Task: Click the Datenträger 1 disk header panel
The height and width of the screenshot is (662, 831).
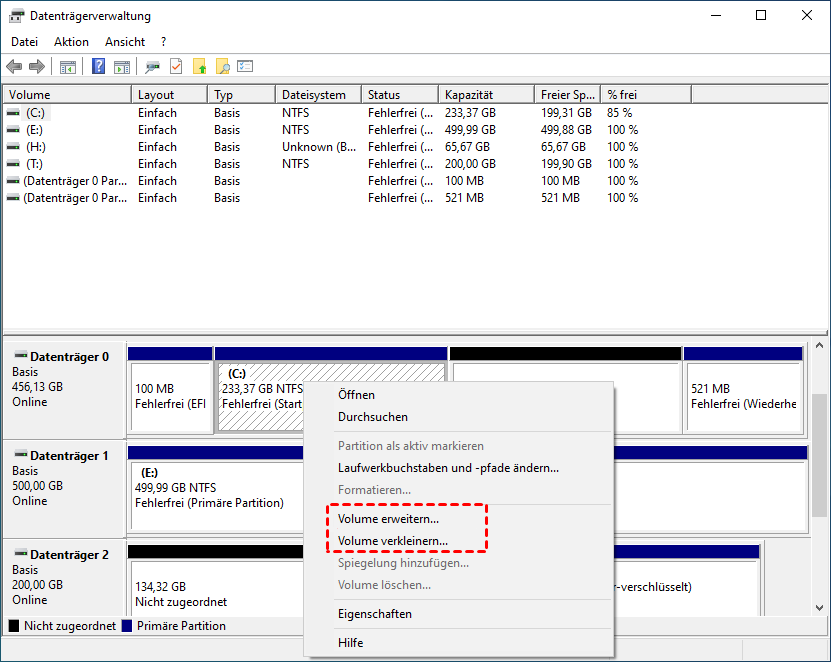Action: pos(64,489)
